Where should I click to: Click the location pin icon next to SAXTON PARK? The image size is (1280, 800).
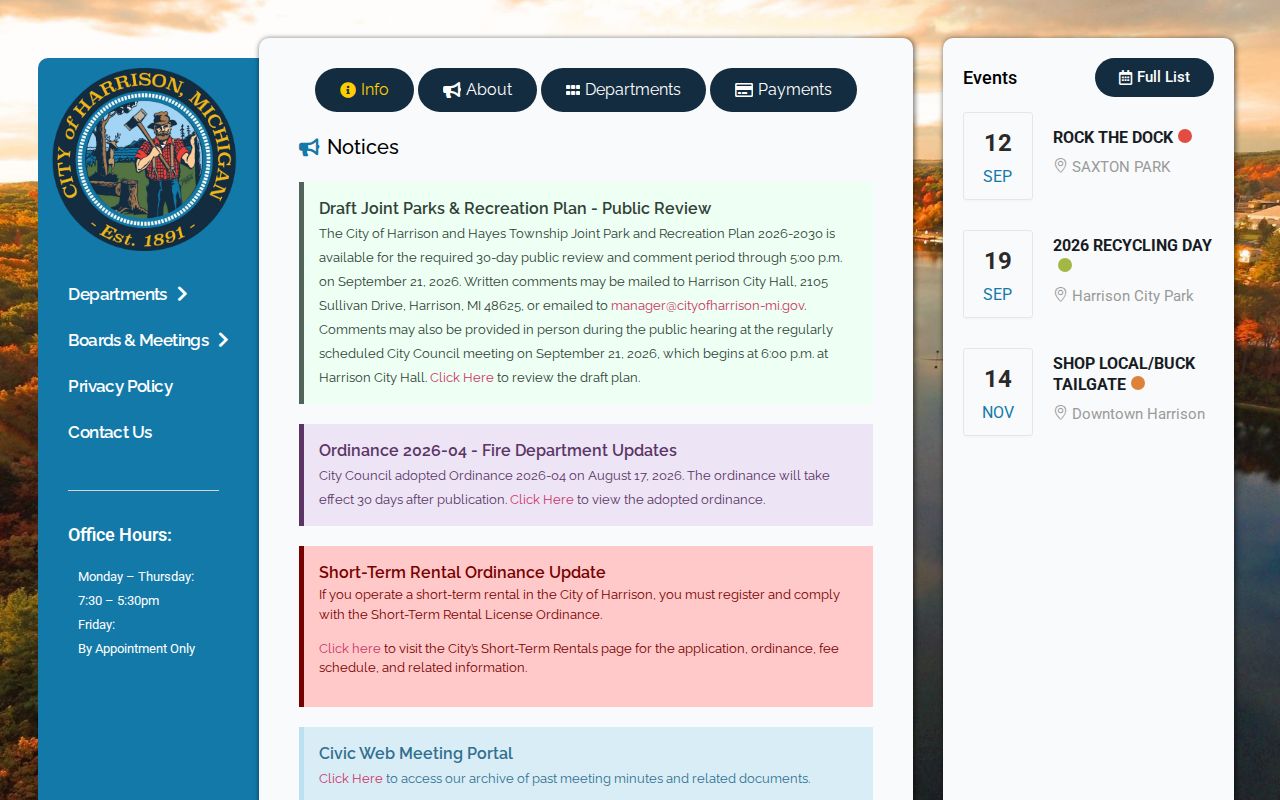(1060, 166)
